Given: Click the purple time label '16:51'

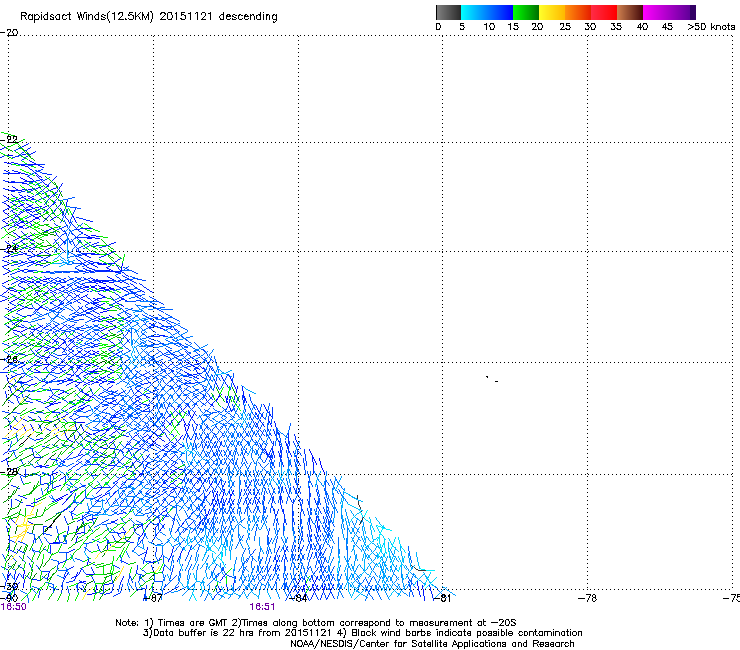Looking at the screenshot, I should (x=262, y=607).
